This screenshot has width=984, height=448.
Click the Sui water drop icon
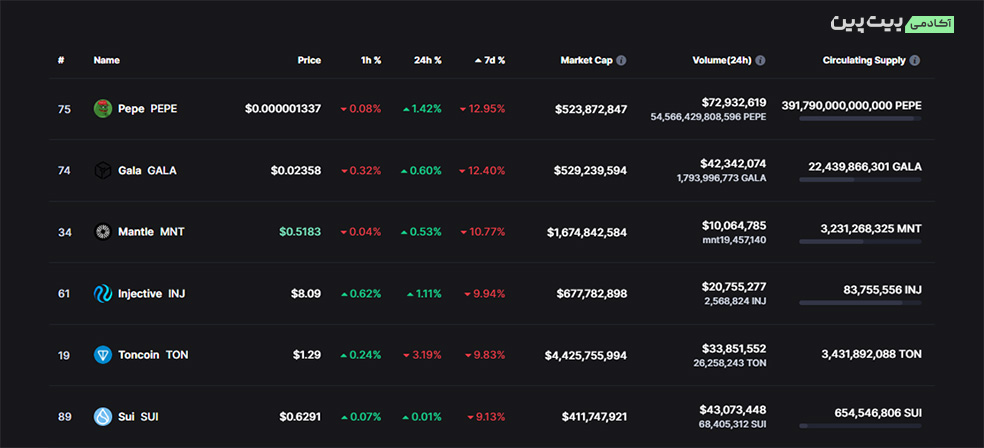(102, 416)
